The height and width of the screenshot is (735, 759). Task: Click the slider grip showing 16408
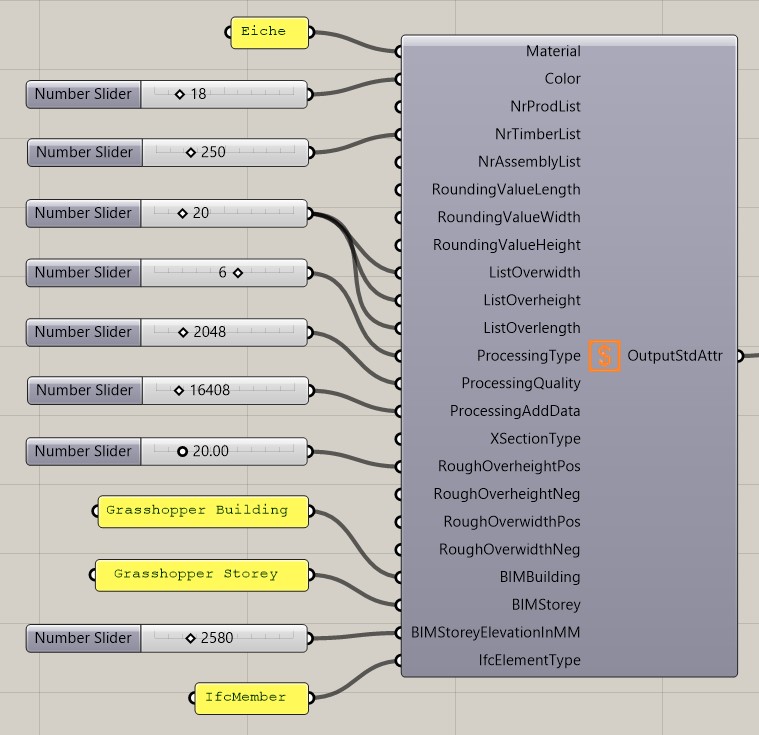179,390
